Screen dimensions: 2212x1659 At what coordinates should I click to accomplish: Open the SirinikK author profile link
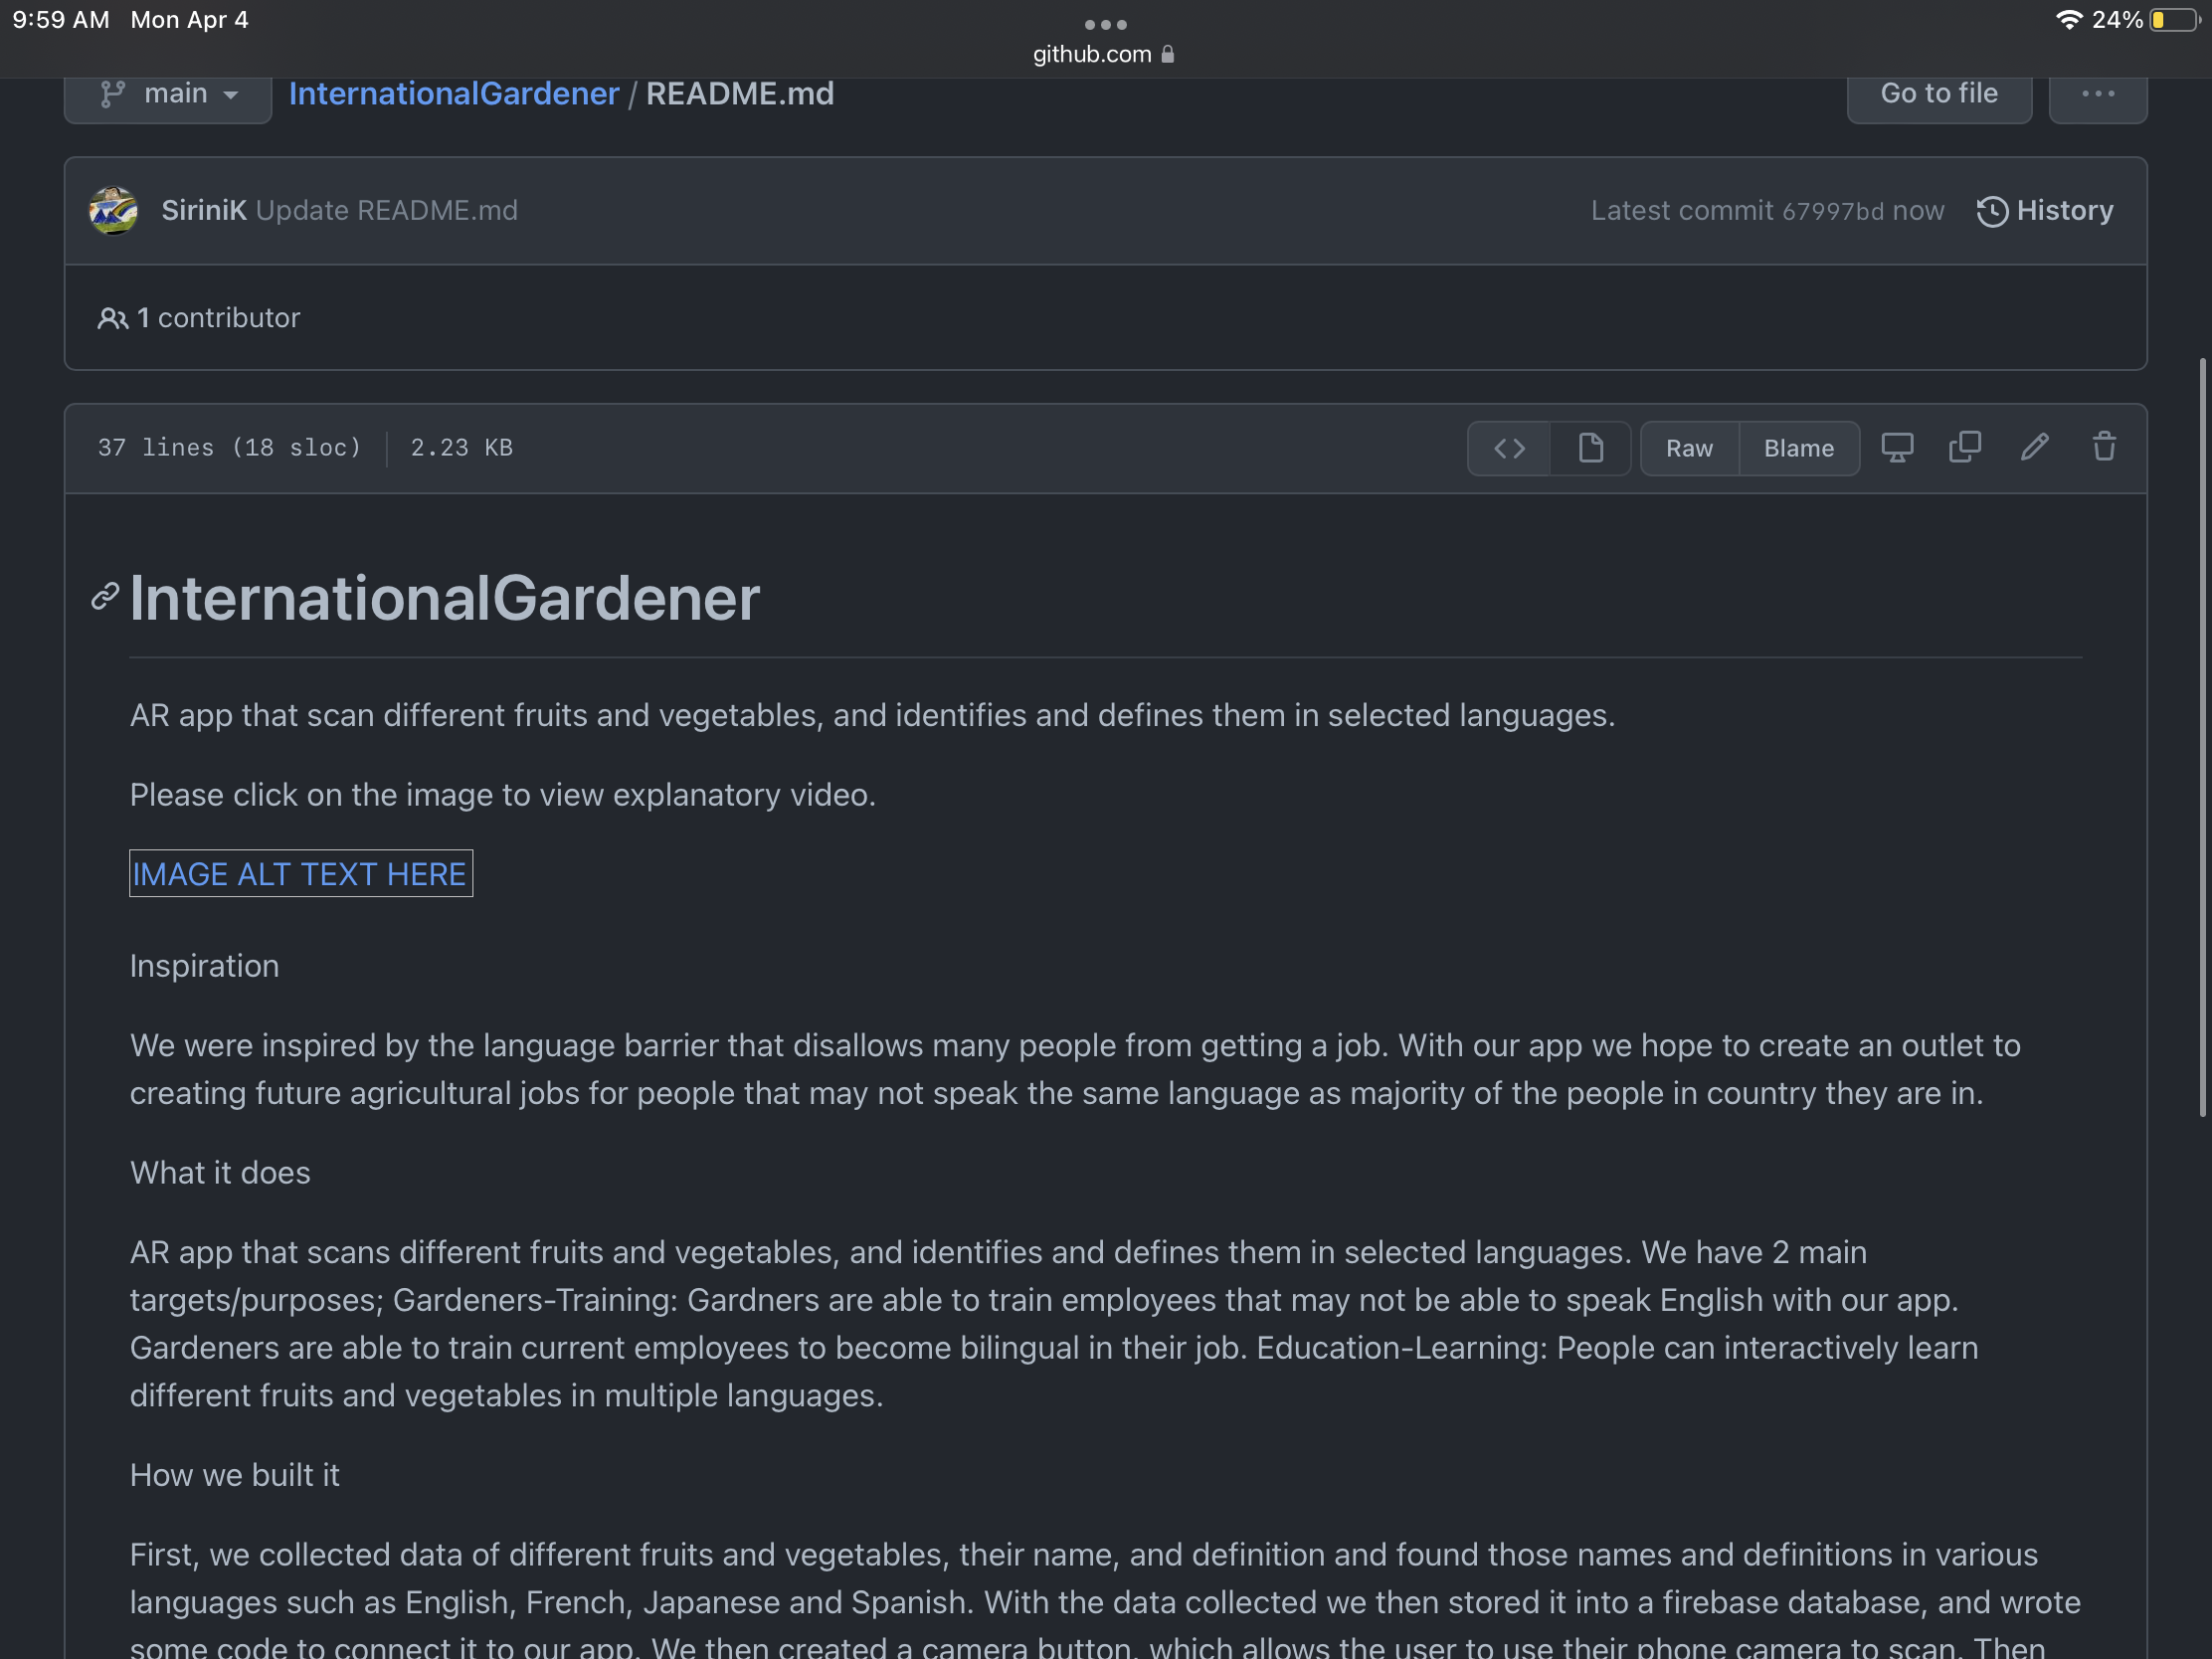[203, 211]
